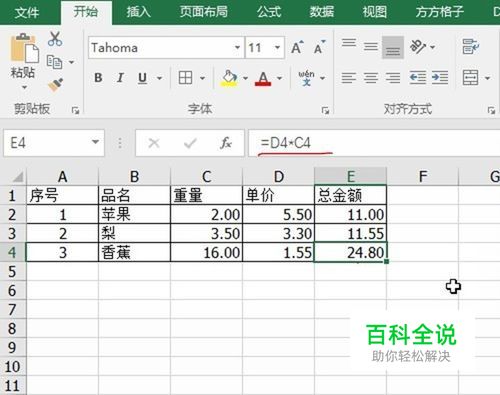This screenshot has width=500, height=395.
Task: Apply yellow fill color bucket
Action: pos(229,78)
